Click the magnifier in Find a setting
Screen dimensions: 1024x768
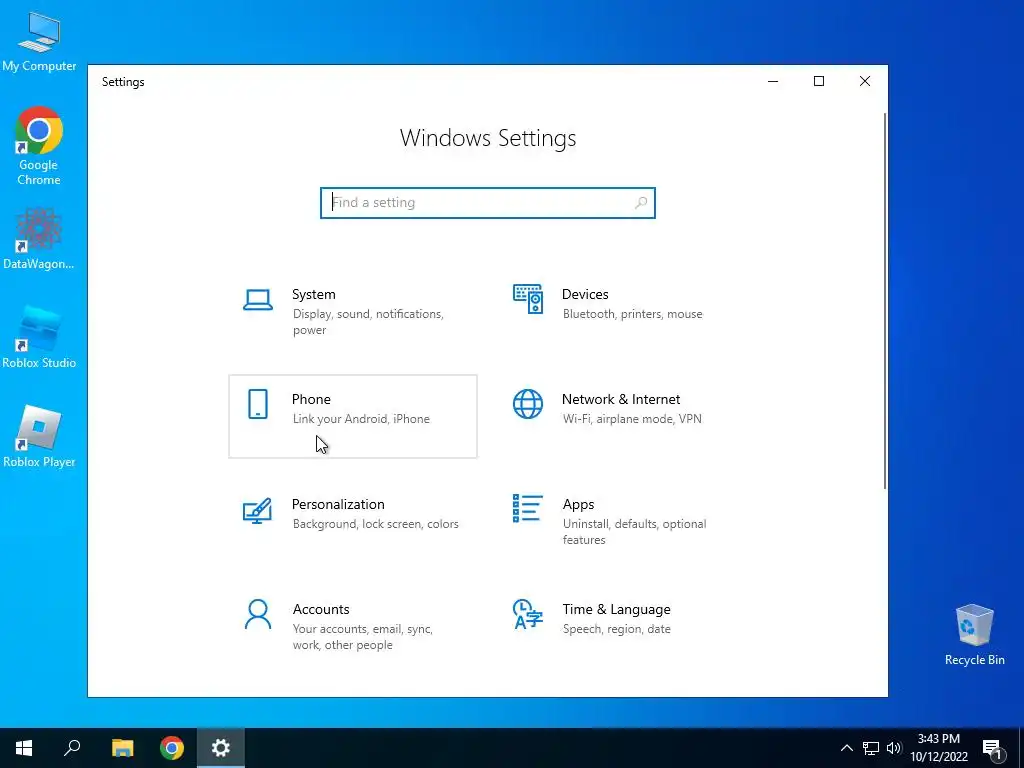click(x=641, y=202)
